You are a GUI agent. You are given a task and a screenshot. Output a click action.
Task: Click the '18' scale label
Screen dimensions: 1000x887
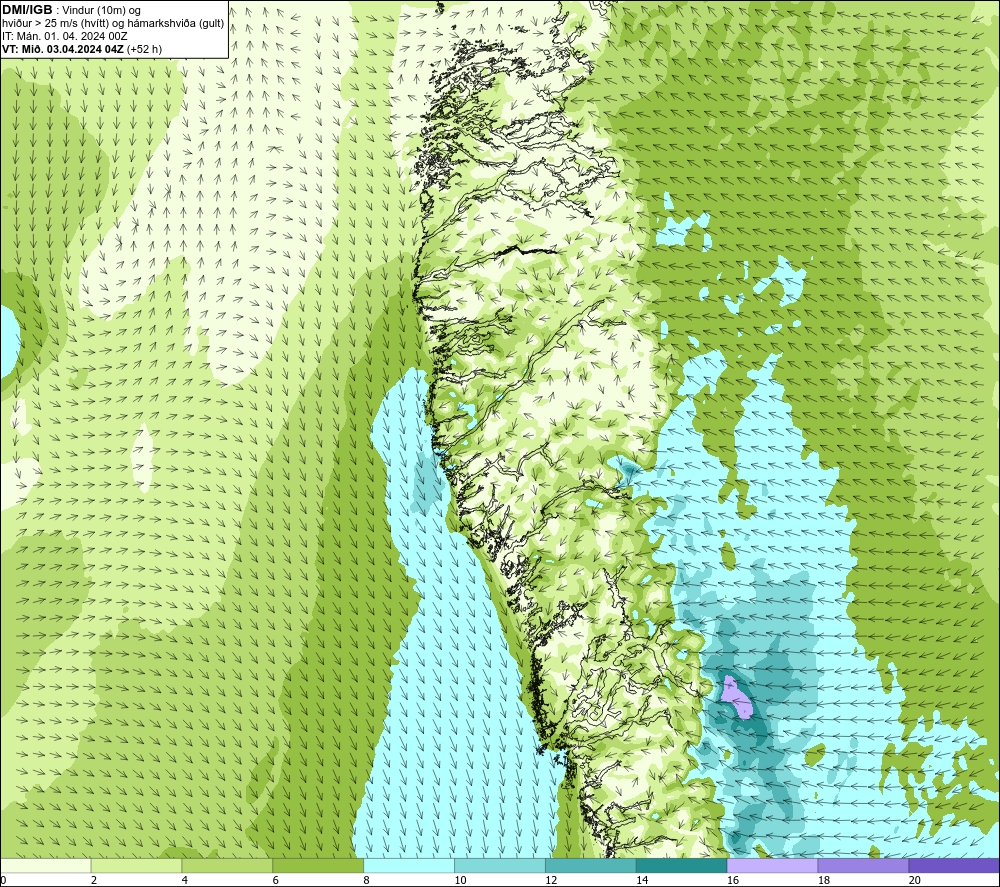pyautogui.click(x=824, y=881)
